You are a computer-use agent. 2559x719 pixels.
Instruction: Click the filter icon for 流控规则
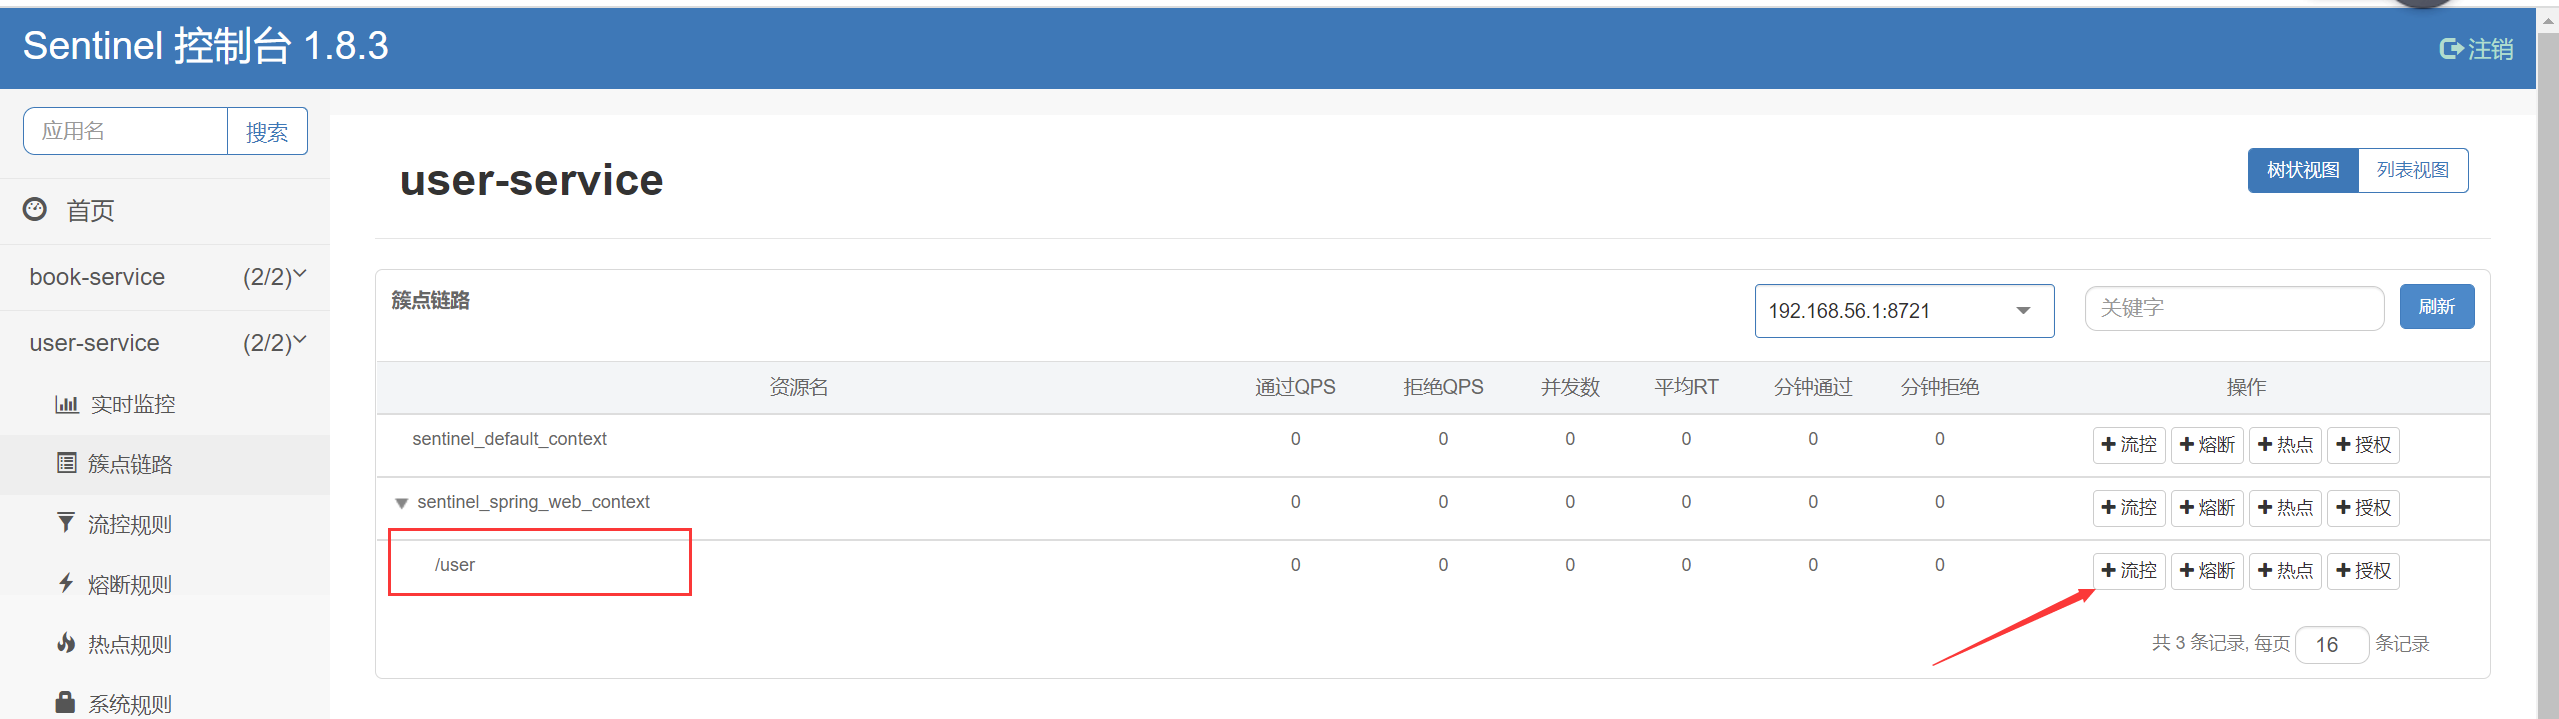(66, 523)
